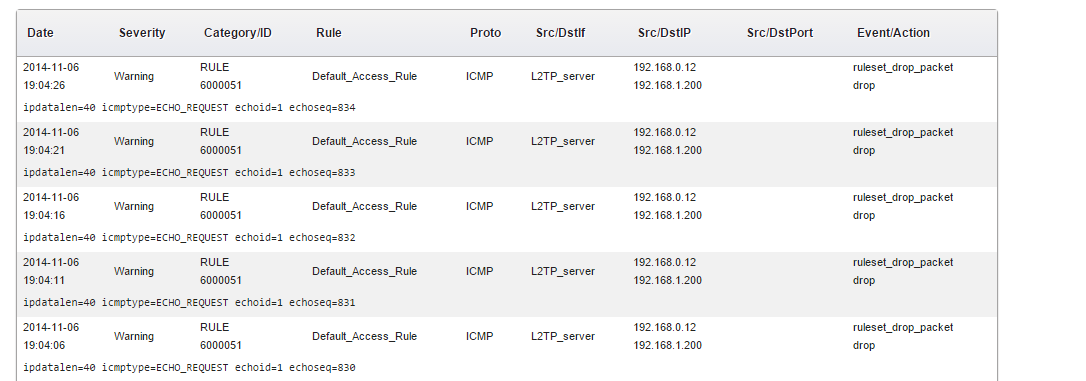1086x381 pixels.
Task: Sort log by Date column header
Action: tap(40, 33)
